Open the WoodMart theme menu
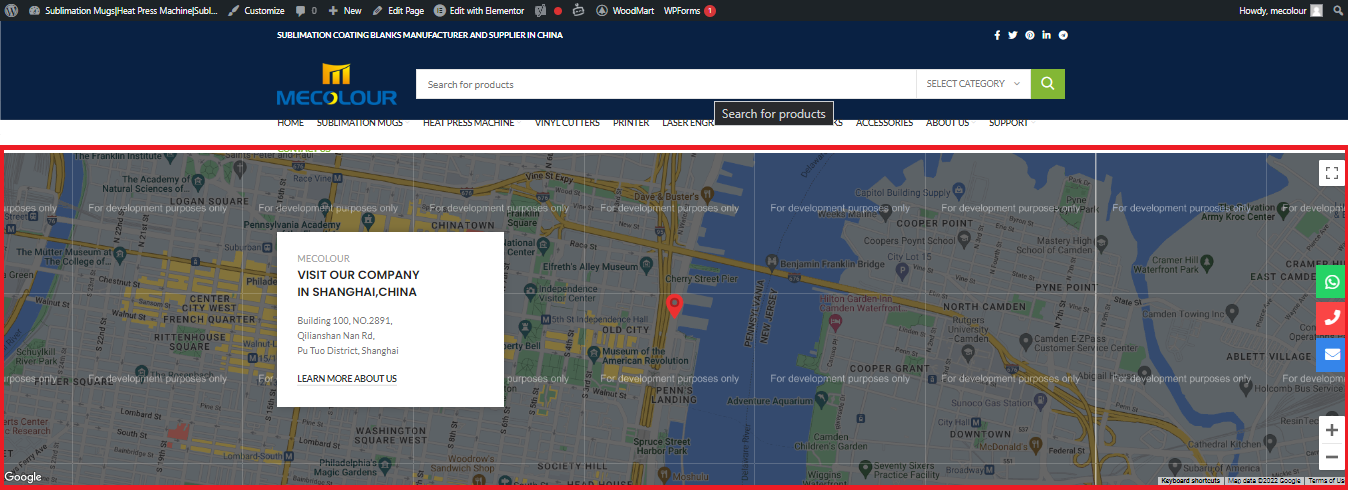The height and width of the screenshot is (490, 1348). (625, 10)
